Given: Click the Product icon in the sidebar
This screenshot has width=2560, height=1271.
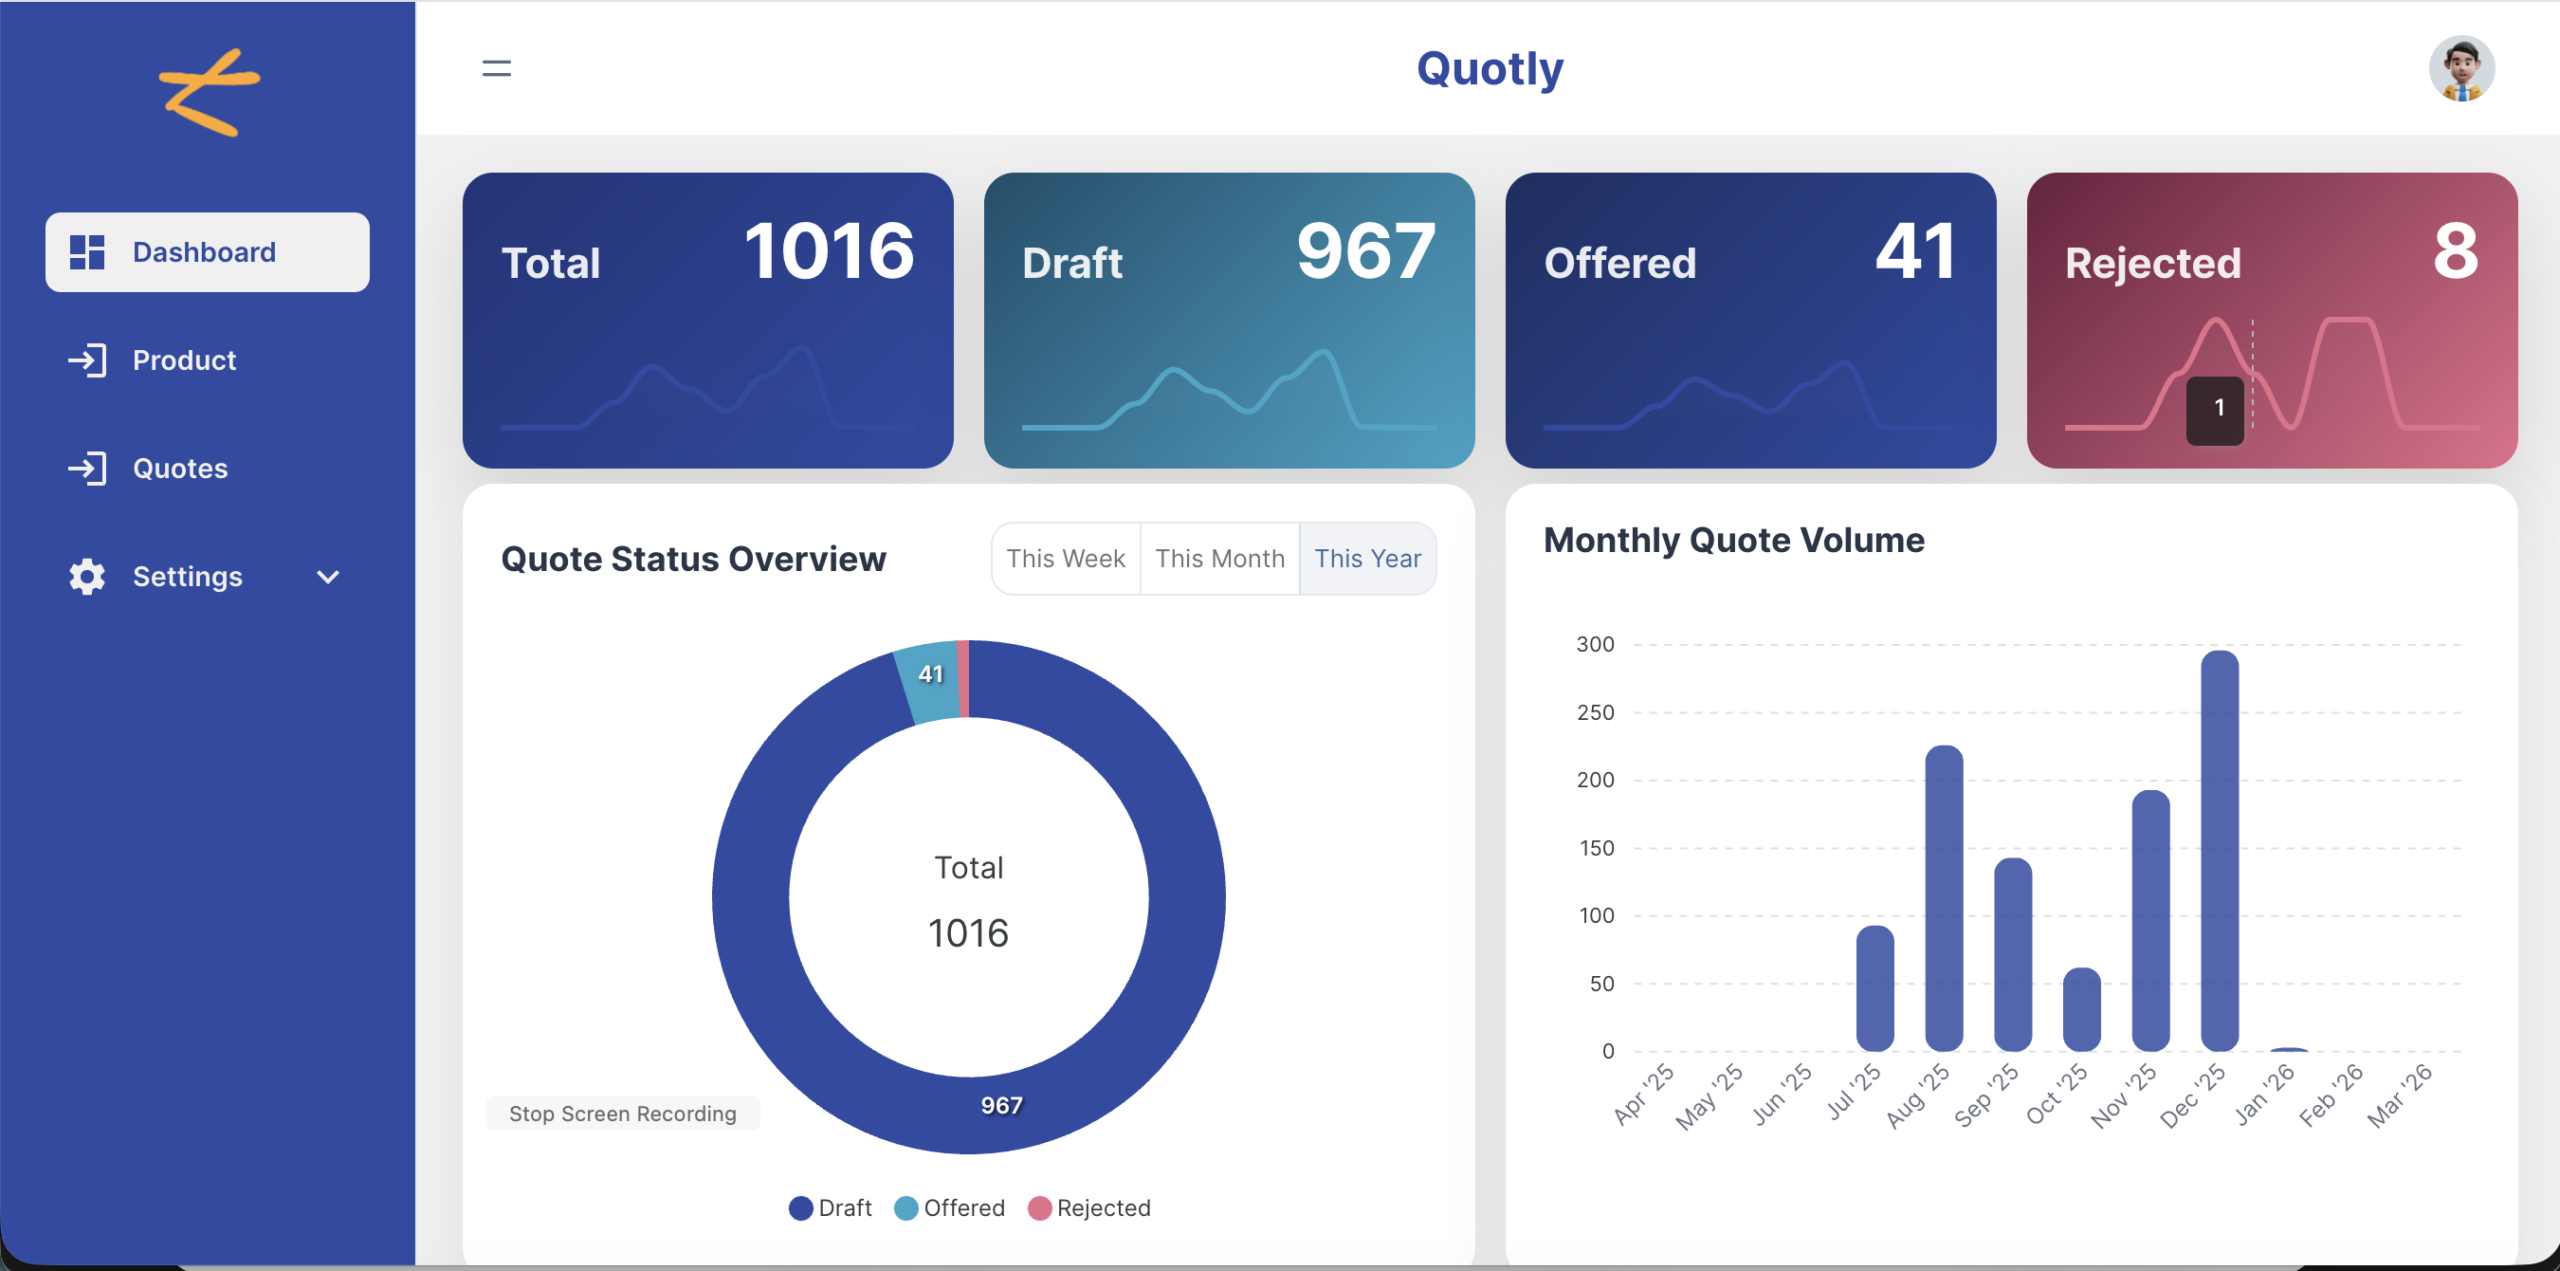Looking at the screenshot, I should 88,360.
